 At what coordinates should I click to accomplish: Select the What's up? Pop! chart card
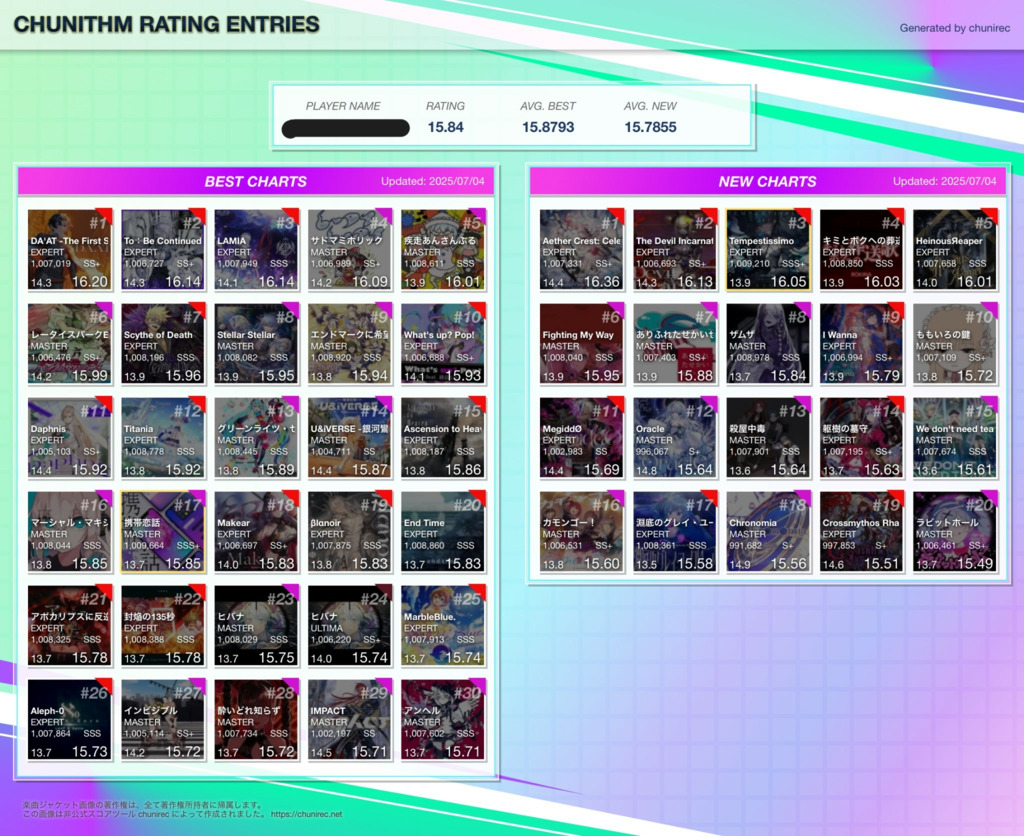(443, 344)
